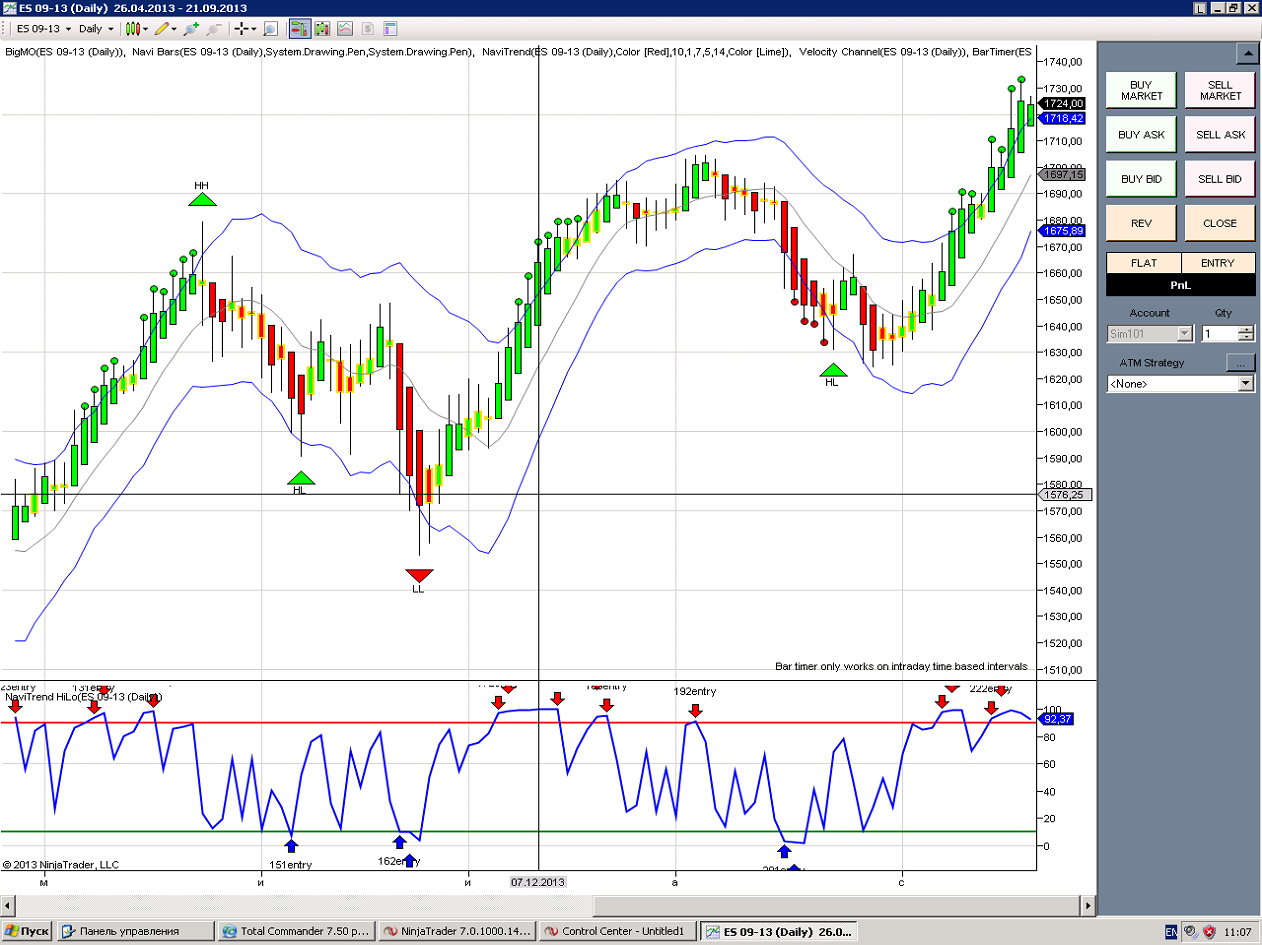Switch to Control Center taskbar window
Image resolution: width=1262 pixels, height=945 pixels.
click(x=617, y=932)
